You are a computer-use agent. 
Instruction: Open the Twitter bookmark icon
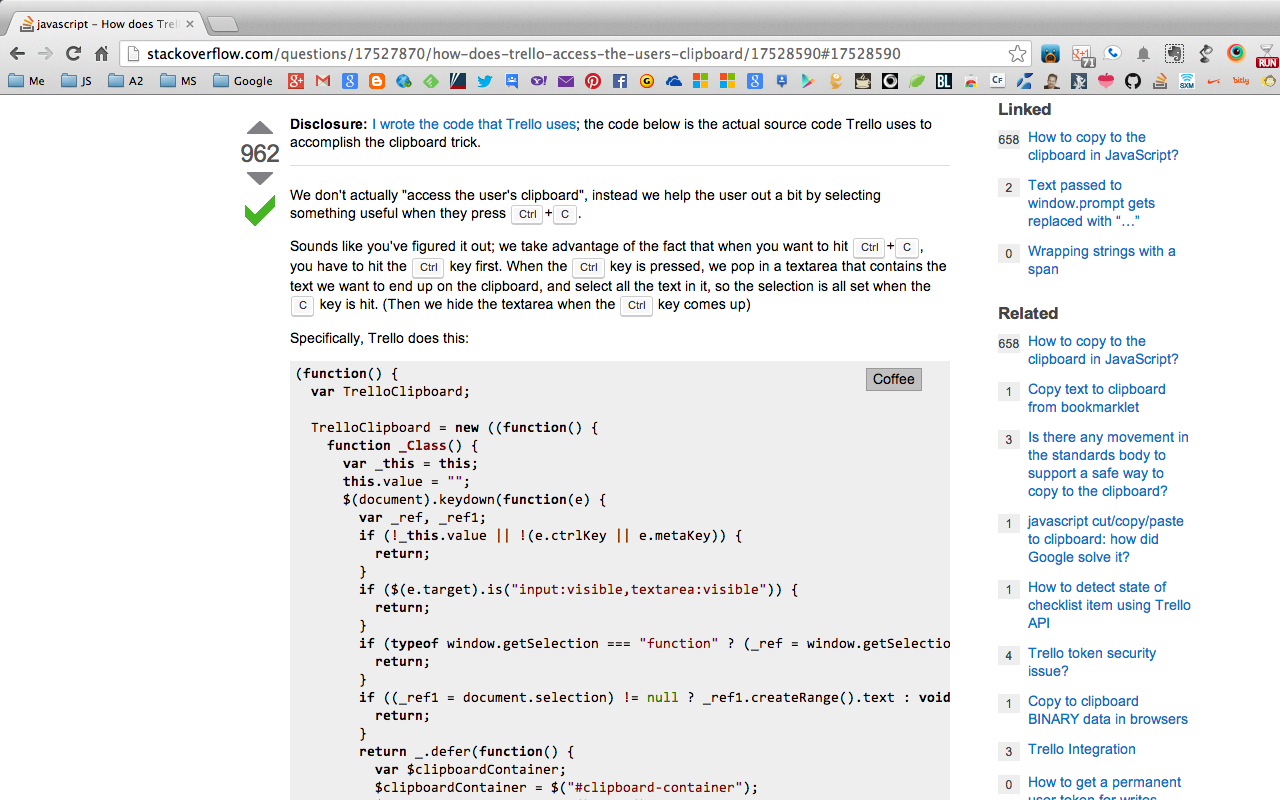(x=485, y=81)
